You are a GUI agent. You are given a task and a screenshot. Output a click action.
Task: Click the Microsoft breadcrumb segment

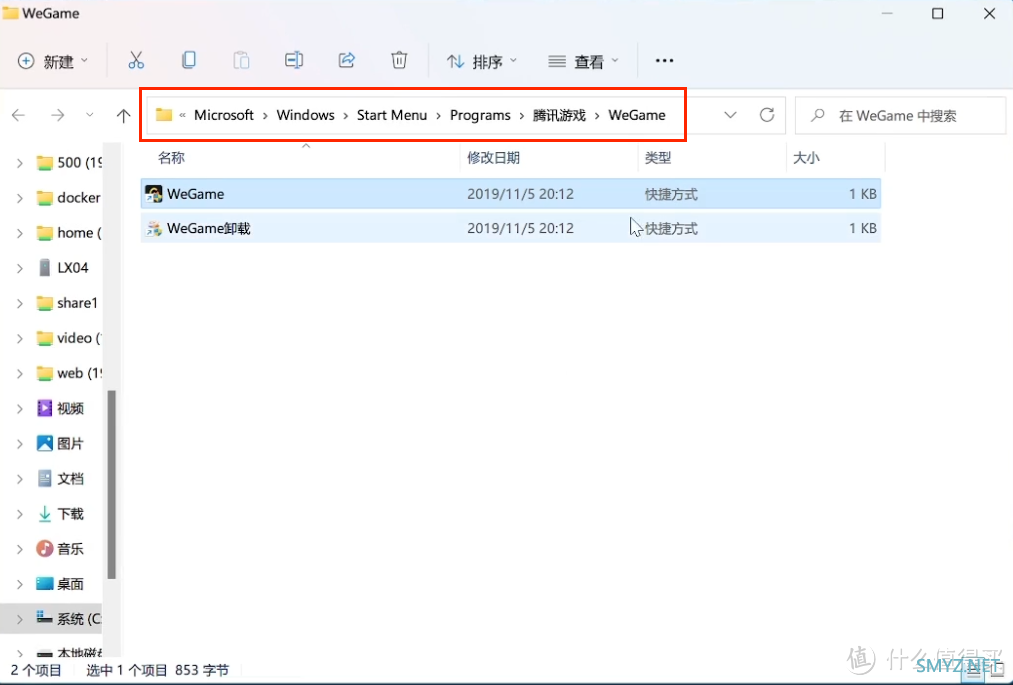(x=224, y=115)
